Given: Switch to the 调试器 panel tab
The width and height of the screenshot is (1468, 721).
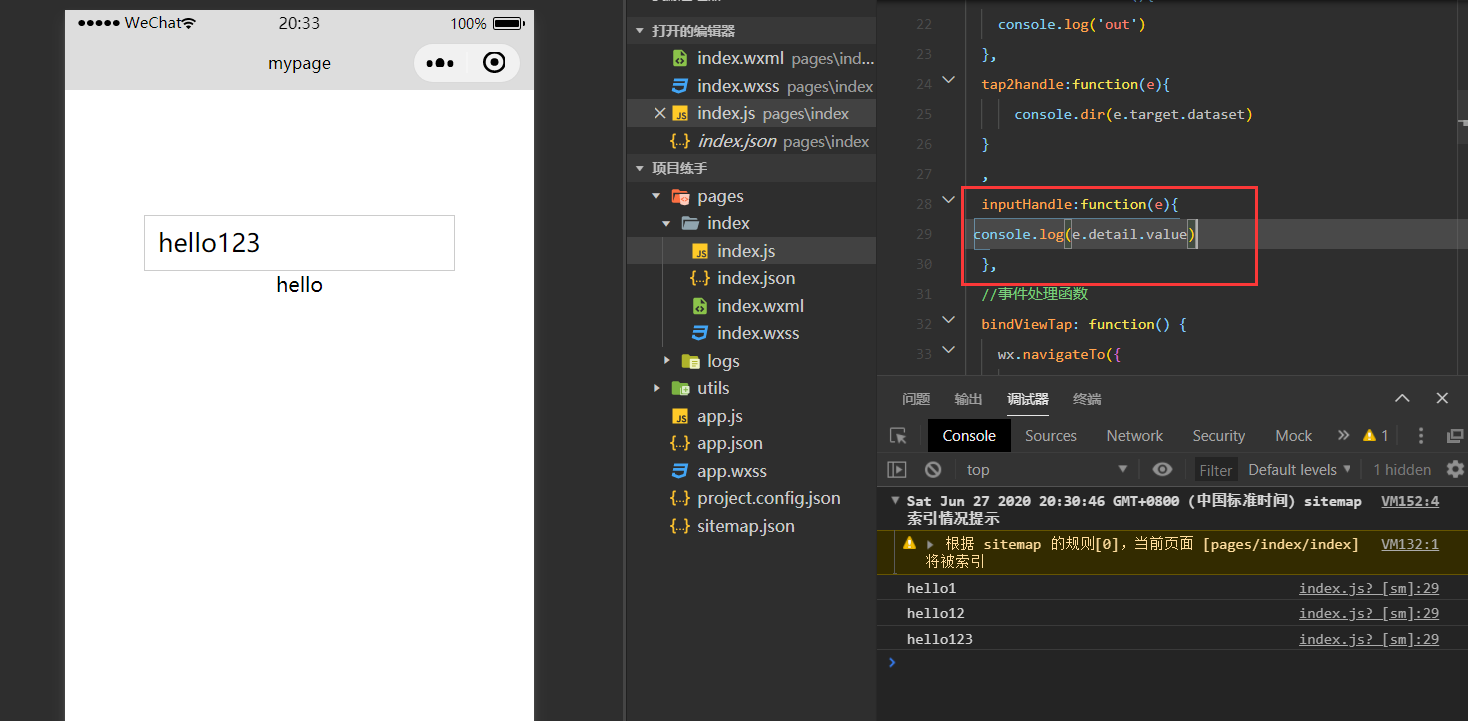Looking at the screenshot, I should pos(1028,399).
